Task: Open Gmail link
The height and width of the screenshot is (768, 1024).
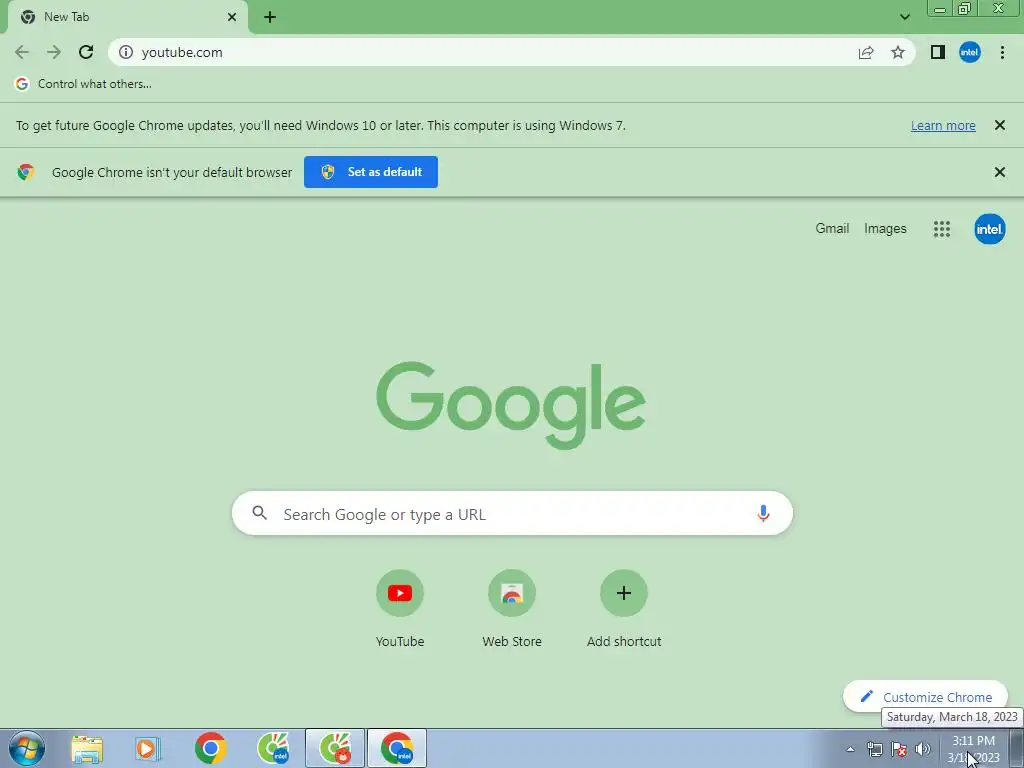Action: (832, 229)
